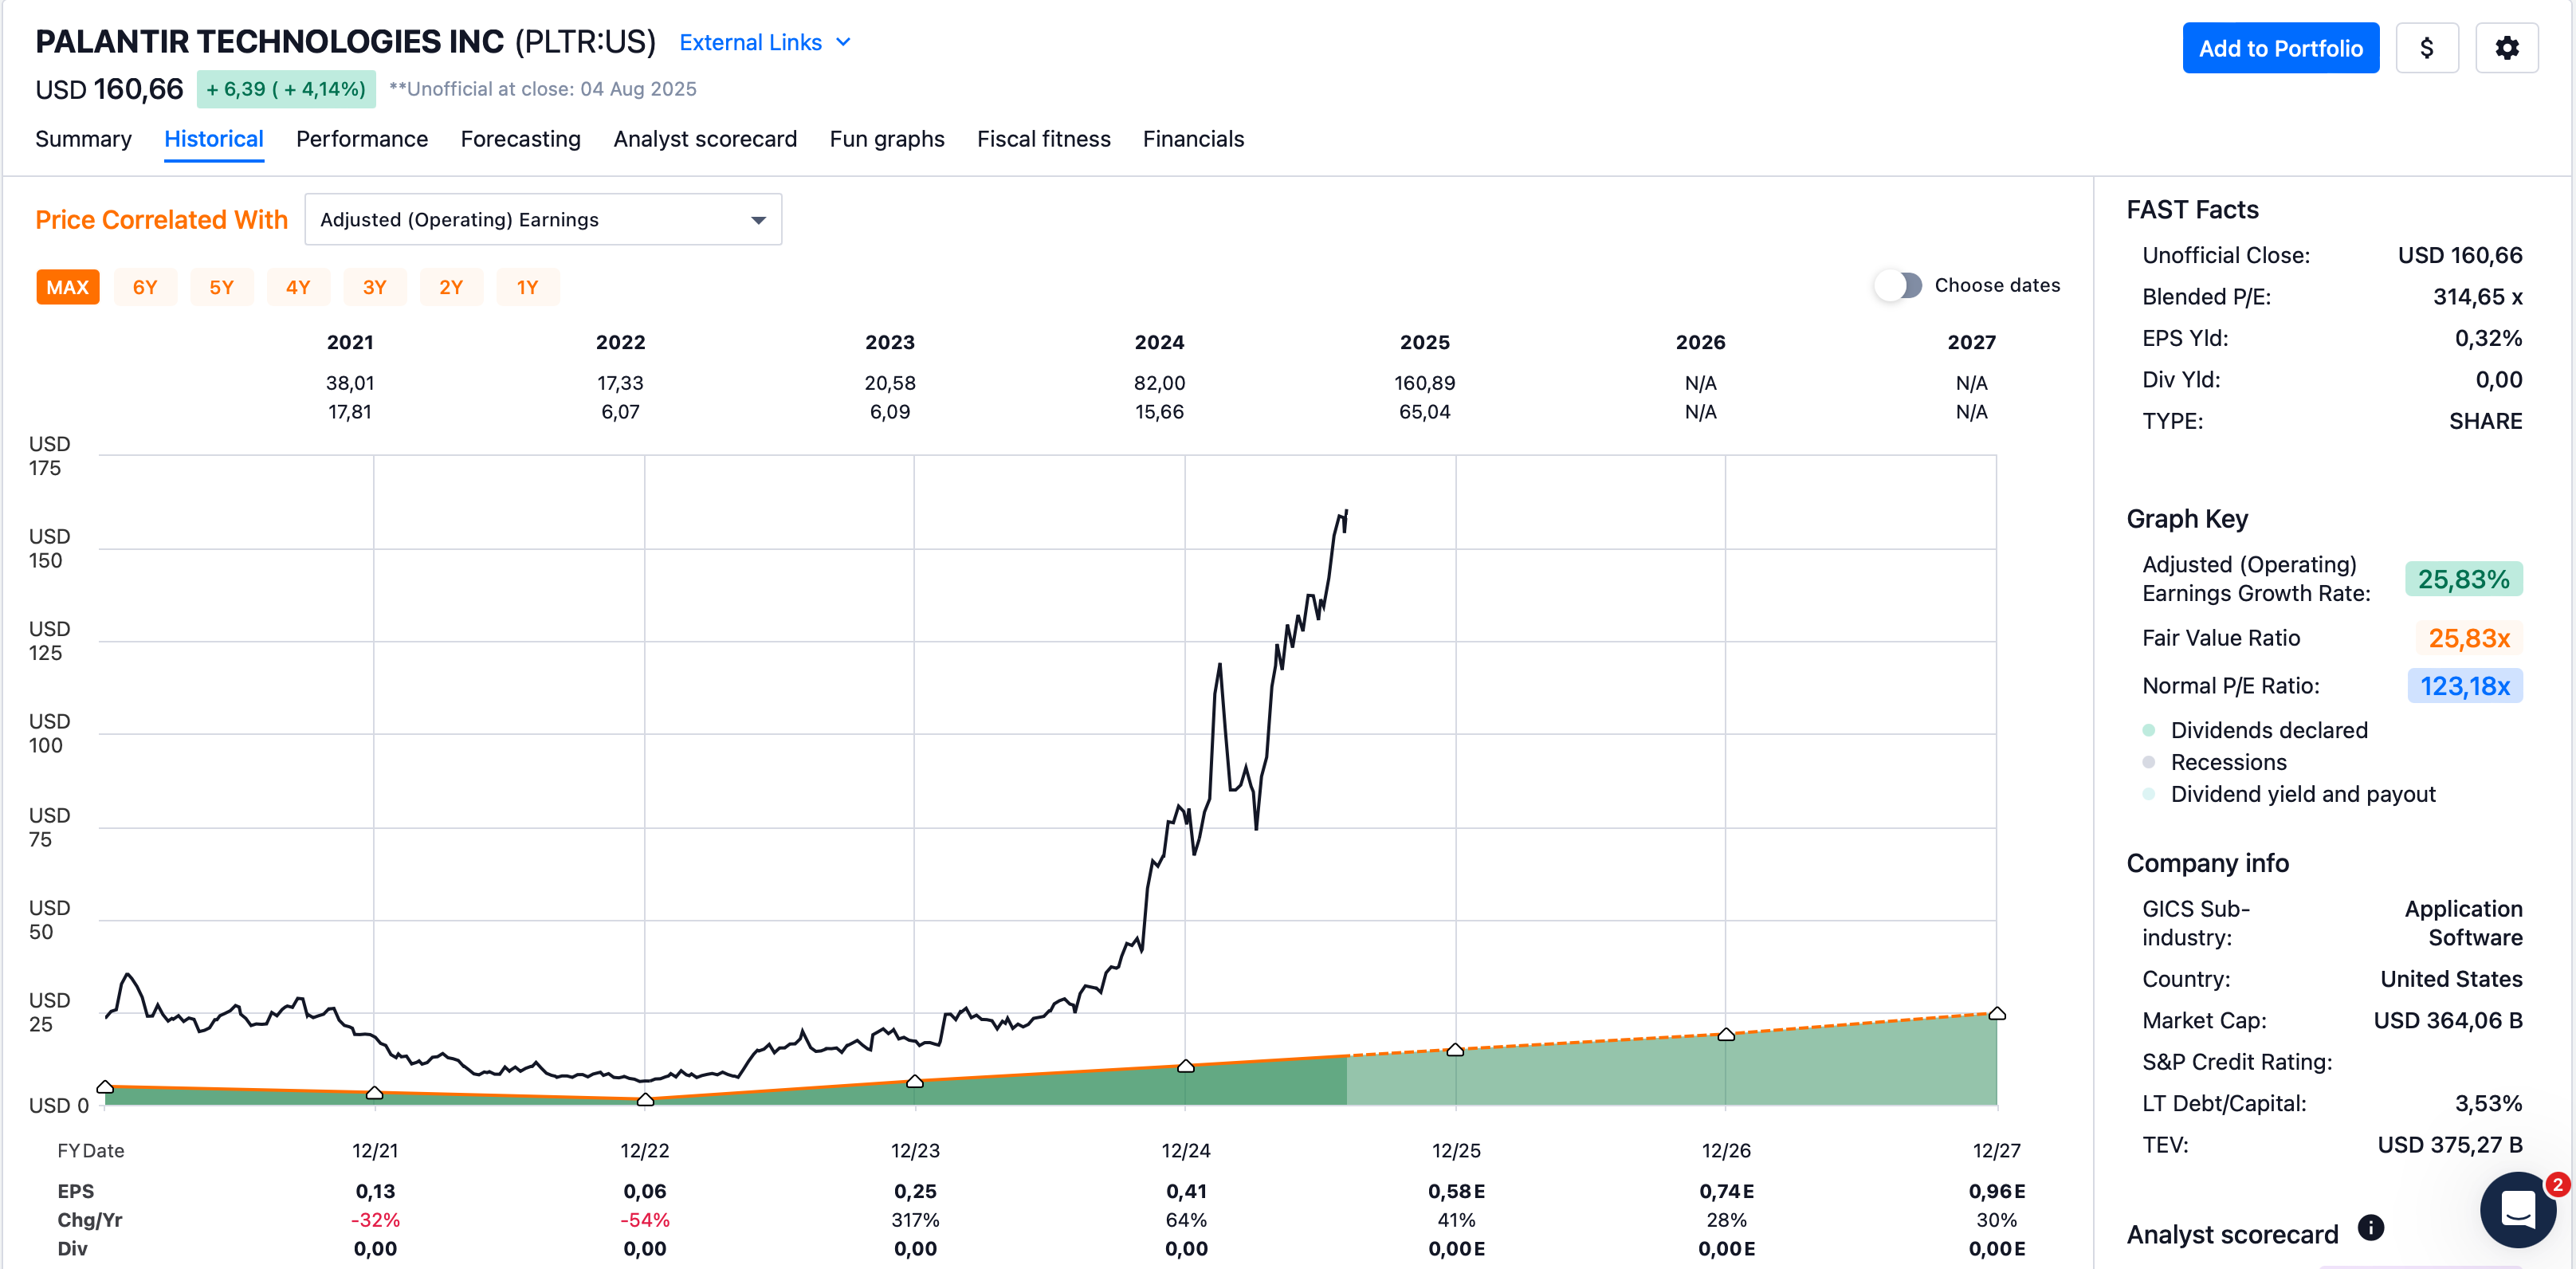The image size is (2576, 1269).
Task: Click the 25,83% growth rate swatch
Action: (2463, 579)
